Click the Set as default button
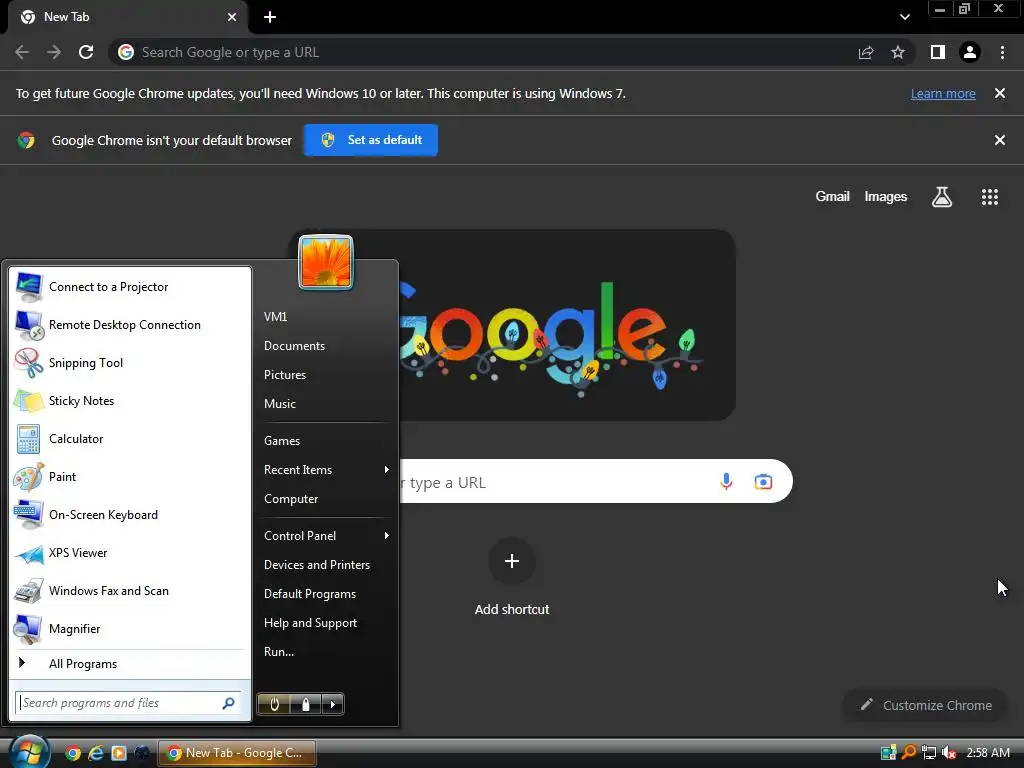 [371, 140]
